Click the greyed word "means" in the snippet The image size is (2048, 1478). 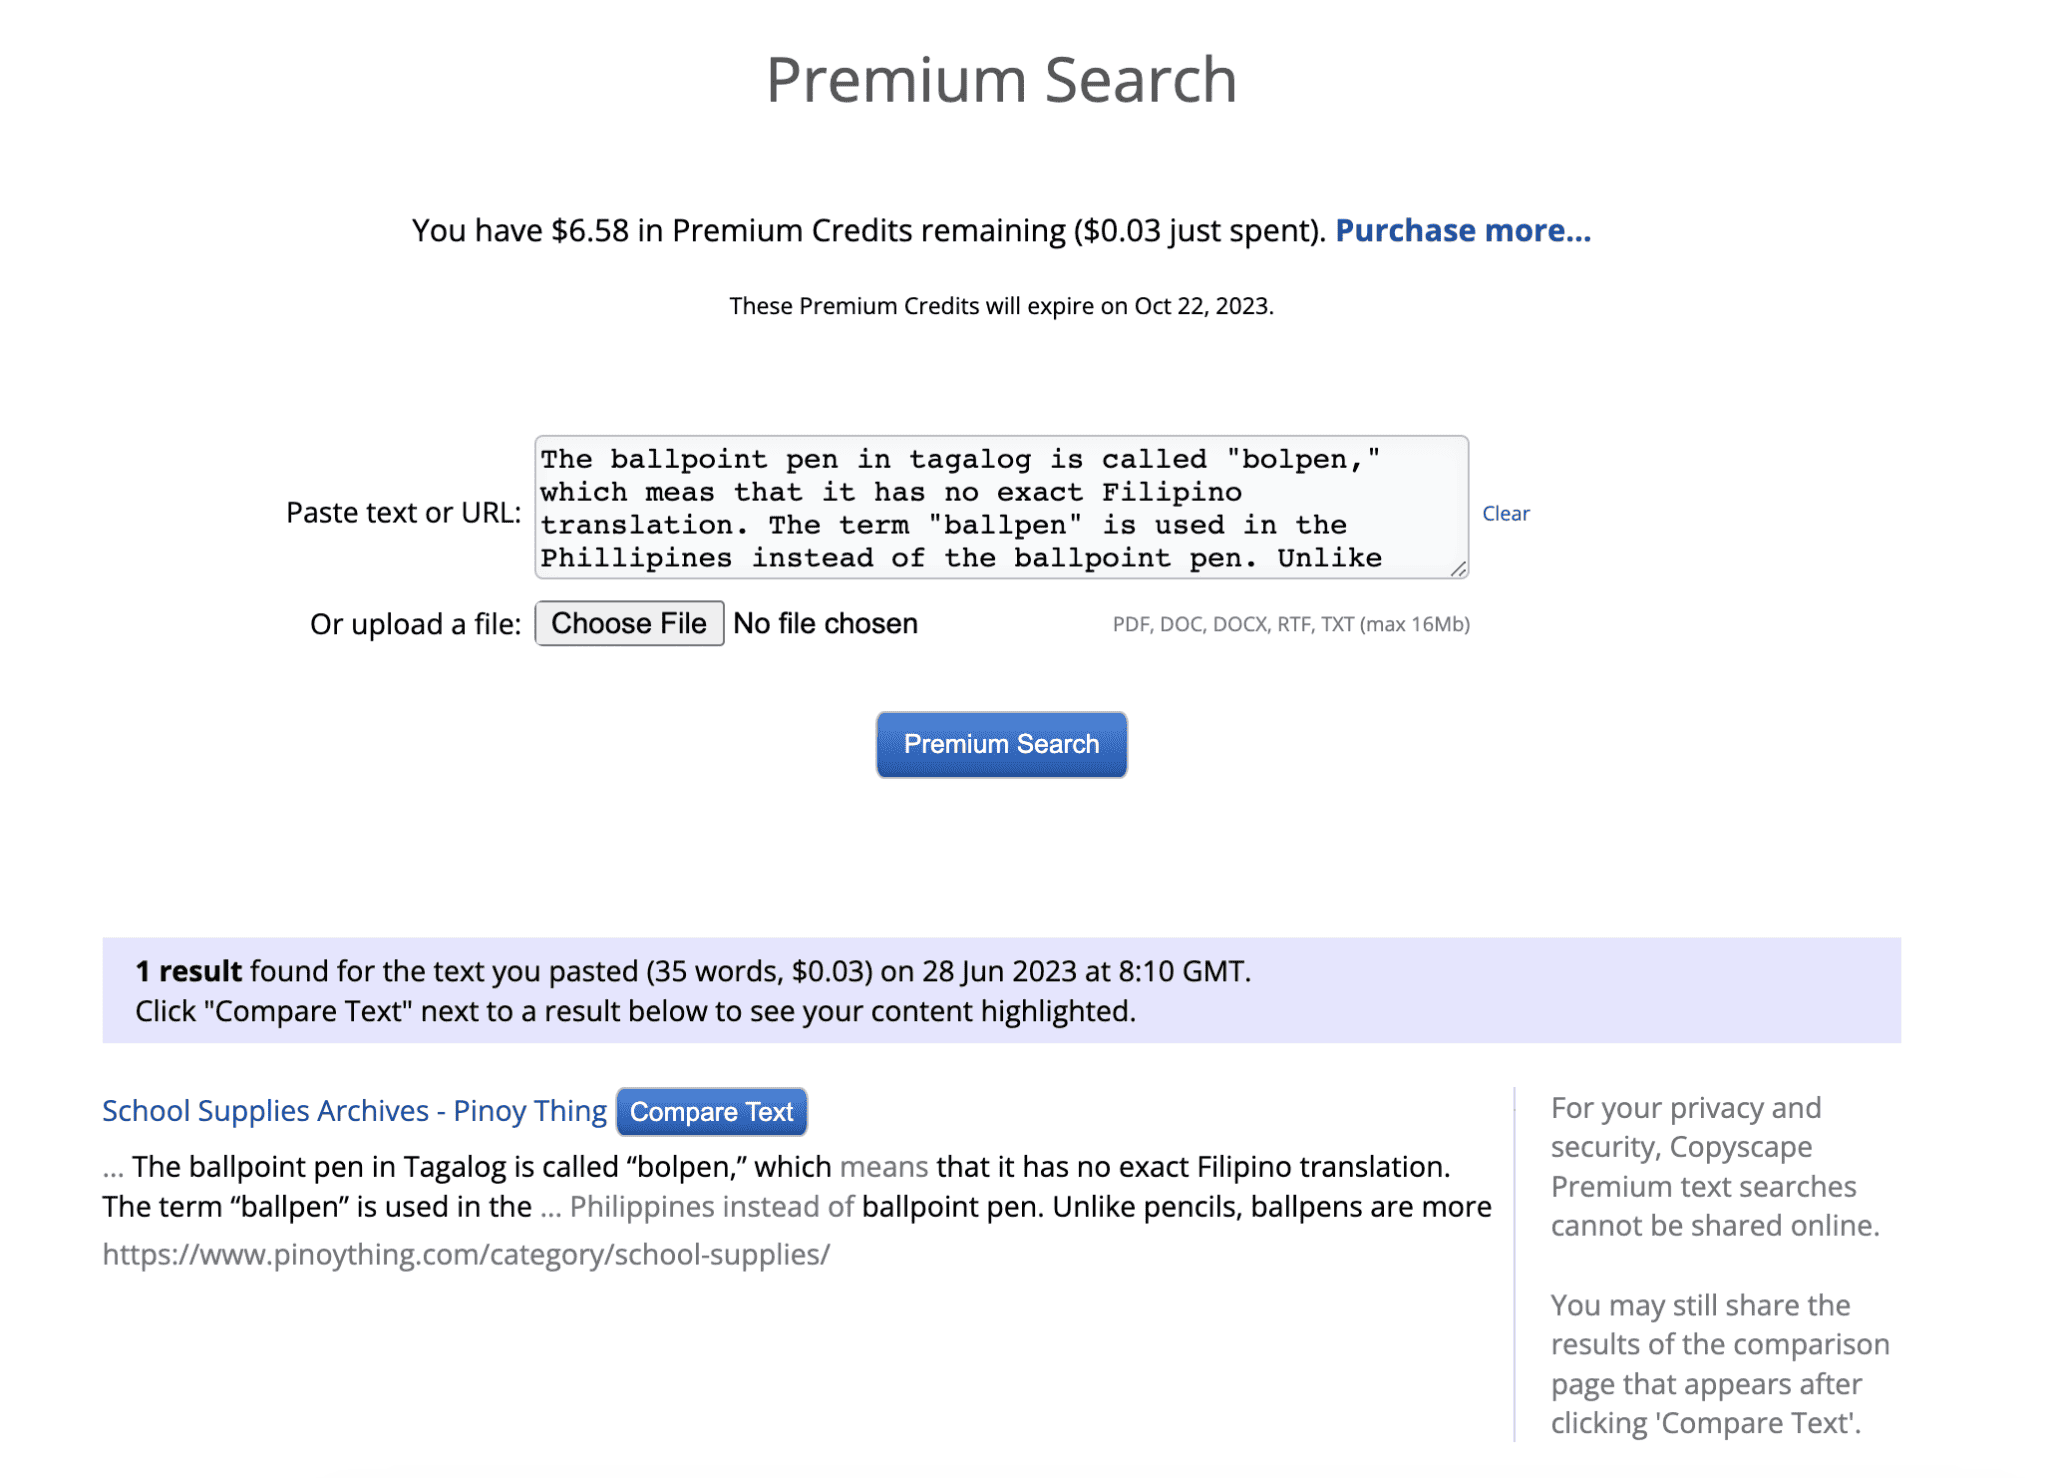[883, 1167]
